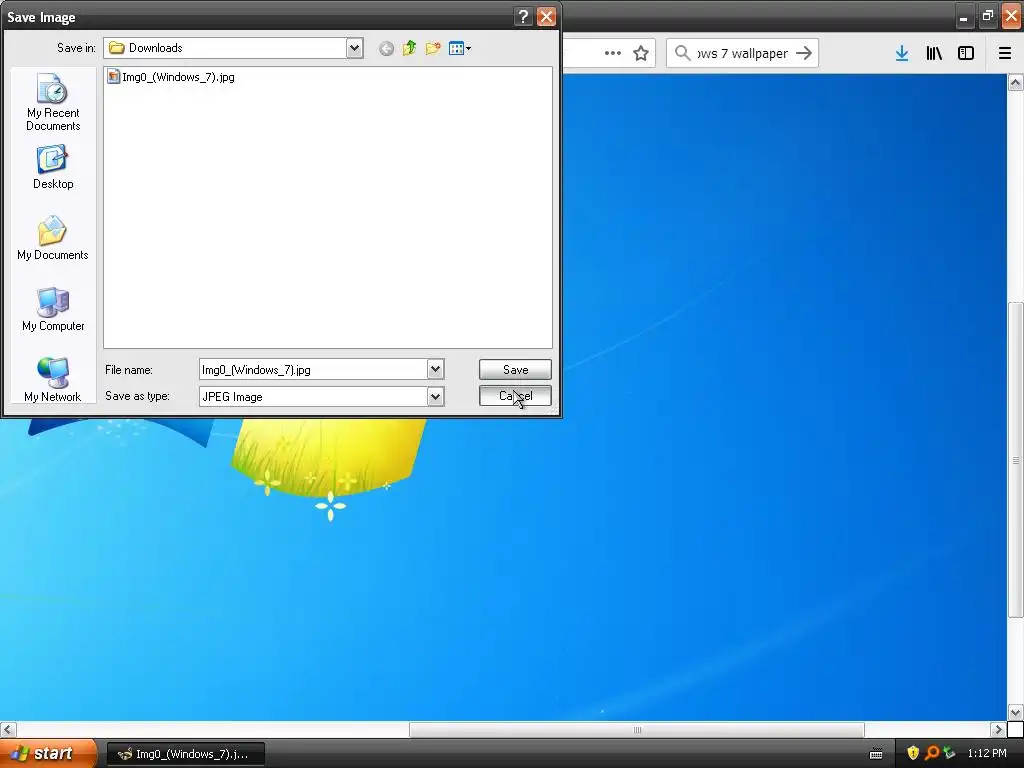Click the horizontal scrollbar right arrow
Viewport: 1024px width, 768px height.
(x=998, y=729)
